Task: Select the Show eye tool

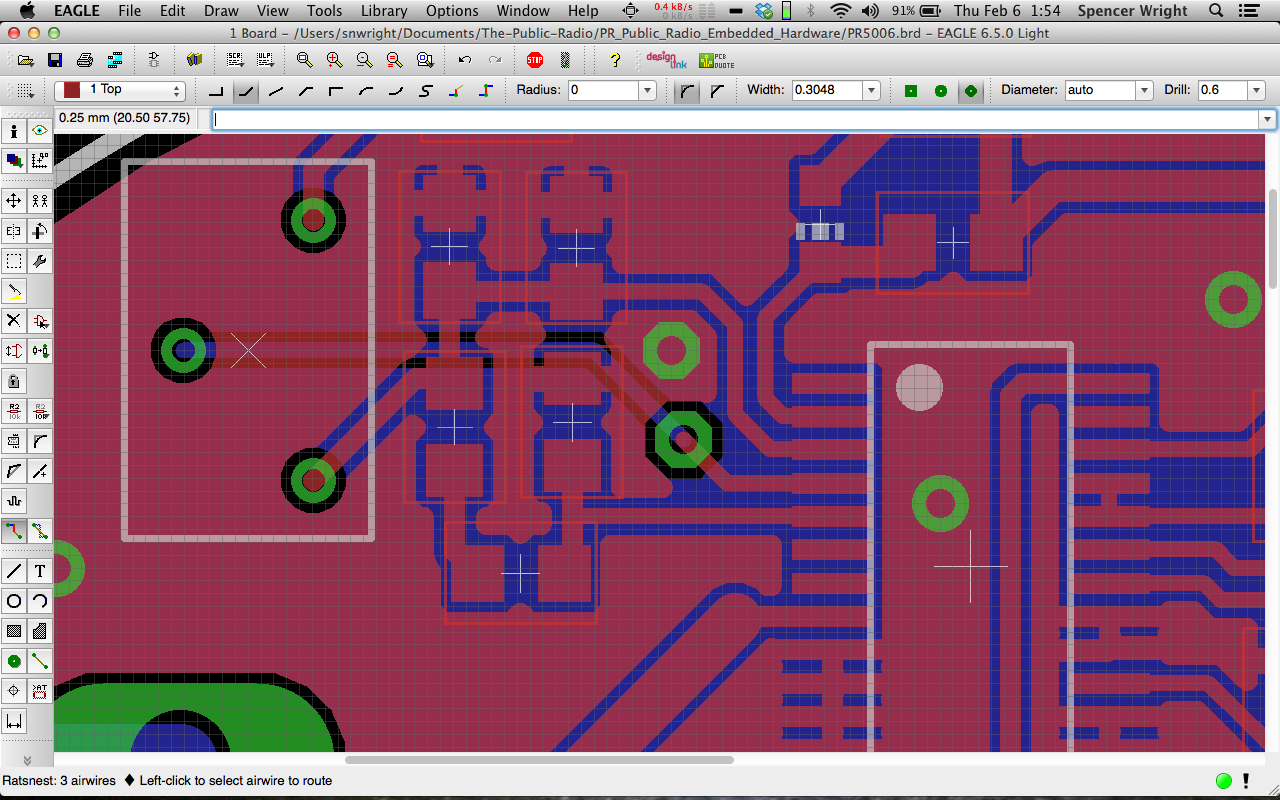Action: click(x=40, y=131)
